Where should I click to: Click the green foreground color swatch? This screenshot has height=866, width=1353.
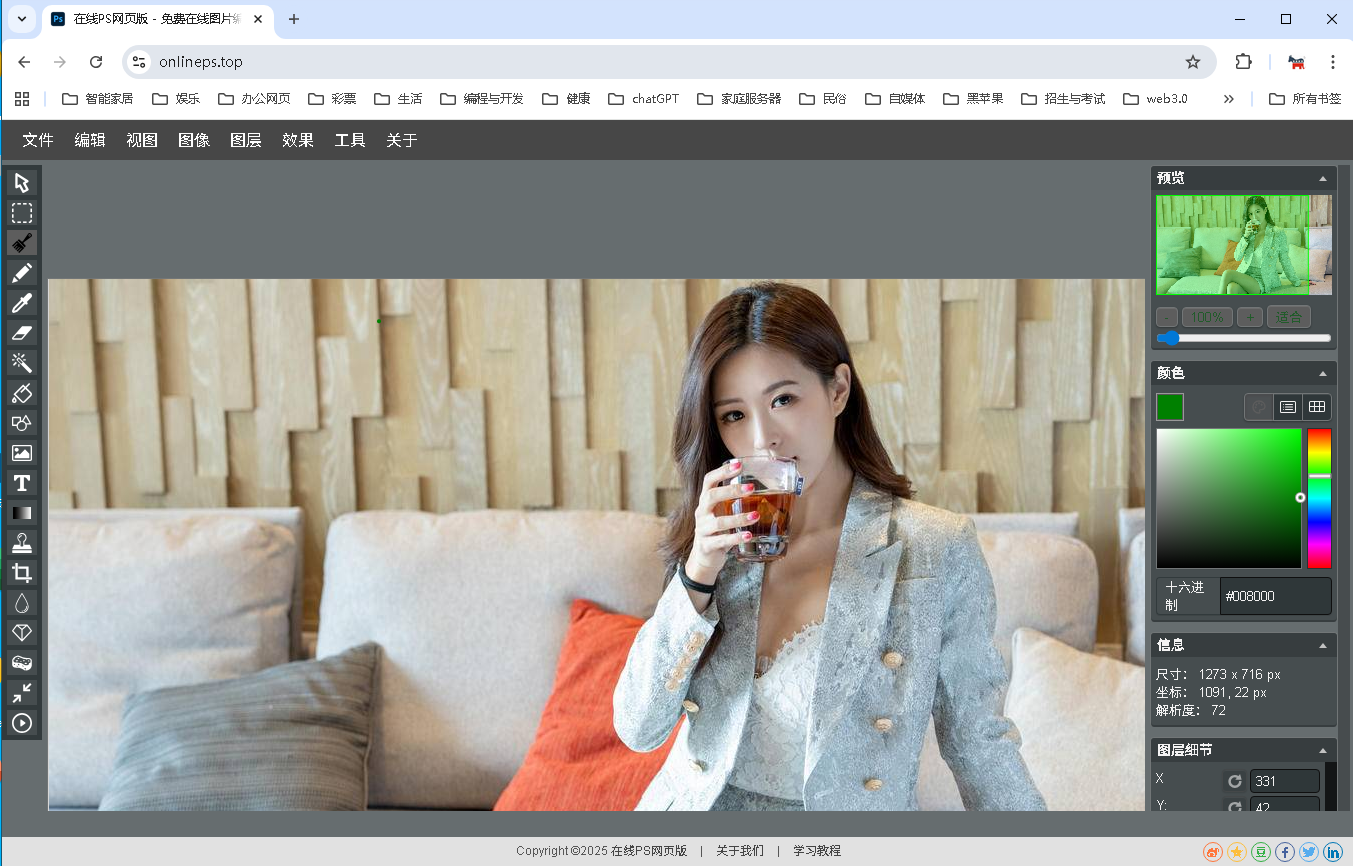pos(1170,407)
